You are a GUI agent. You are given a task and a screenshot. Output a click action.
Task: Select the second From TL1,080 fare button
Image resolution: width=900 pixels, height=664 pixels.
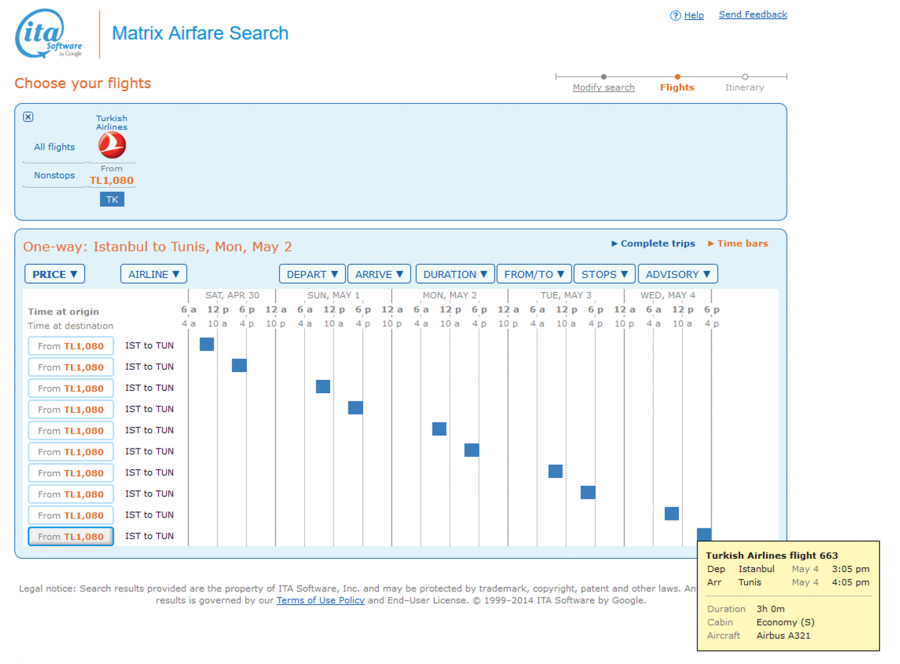click(71, 367)
